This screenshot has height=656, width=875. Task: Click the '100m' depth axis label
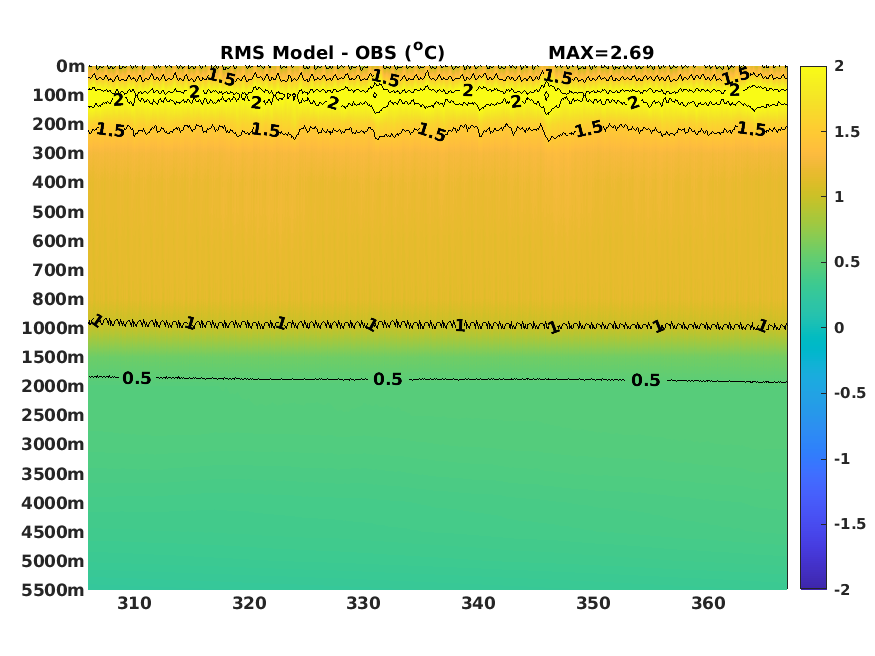(58, 95)
